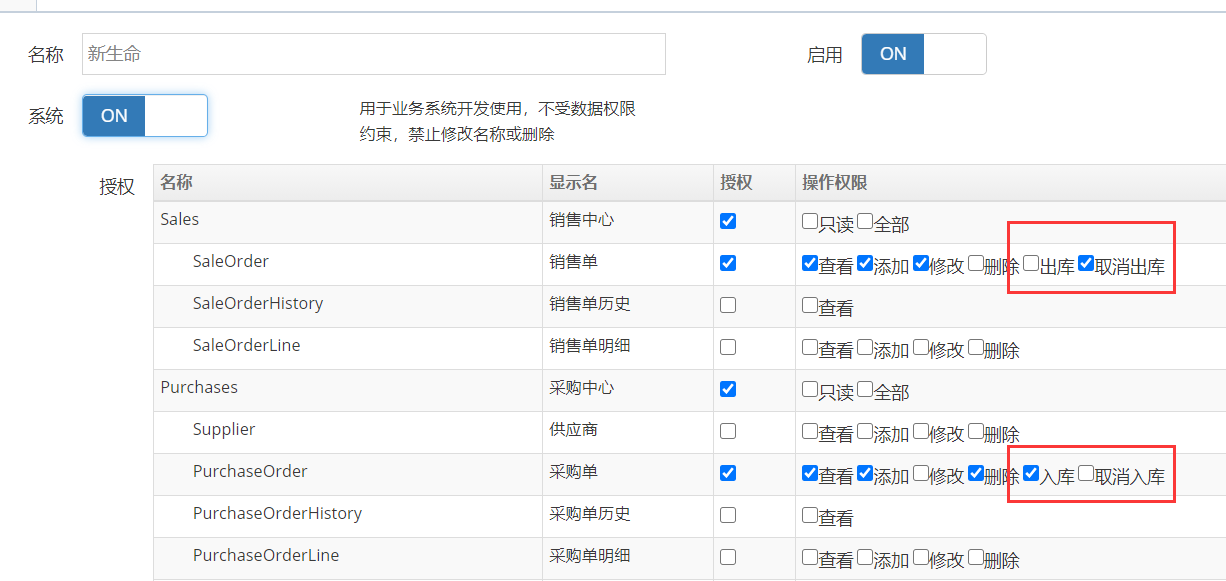Check 全部 in the Purchases row

point(865,390)
